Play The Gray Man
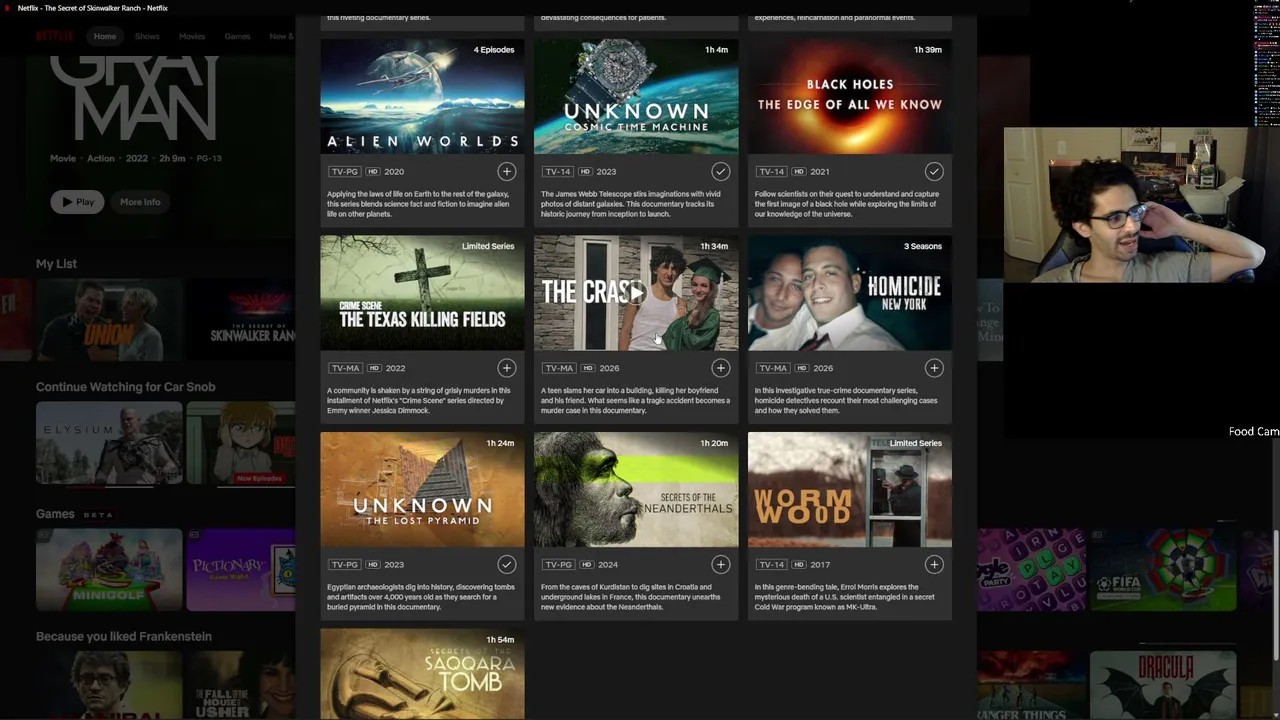Viewport: 1280px width, 720px height. (78, 202)
